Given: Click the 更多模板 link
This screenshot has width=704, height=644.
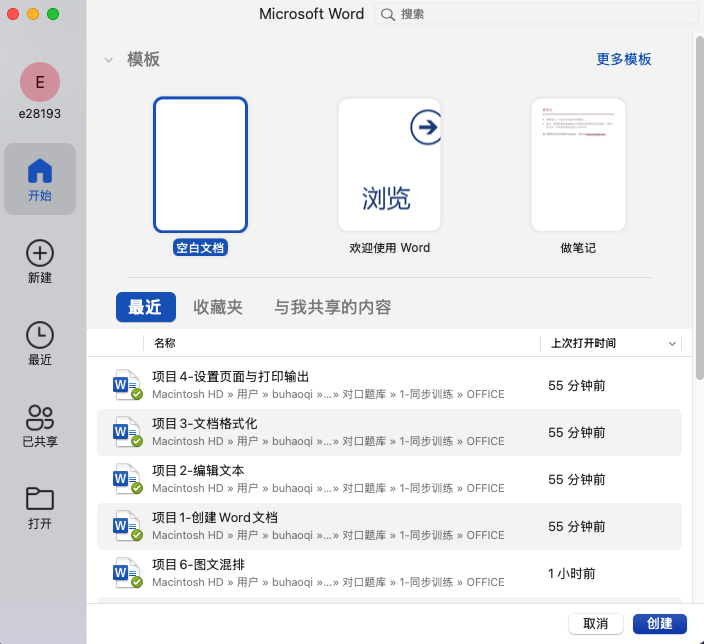Looking at the screenshot, I should pyautogui.click(x=624, y=59).
